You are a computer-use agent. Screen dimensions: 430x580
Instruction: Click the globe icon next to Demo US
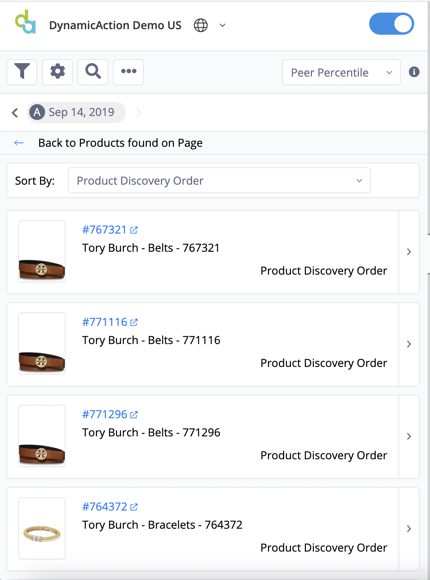pos(201,25)
